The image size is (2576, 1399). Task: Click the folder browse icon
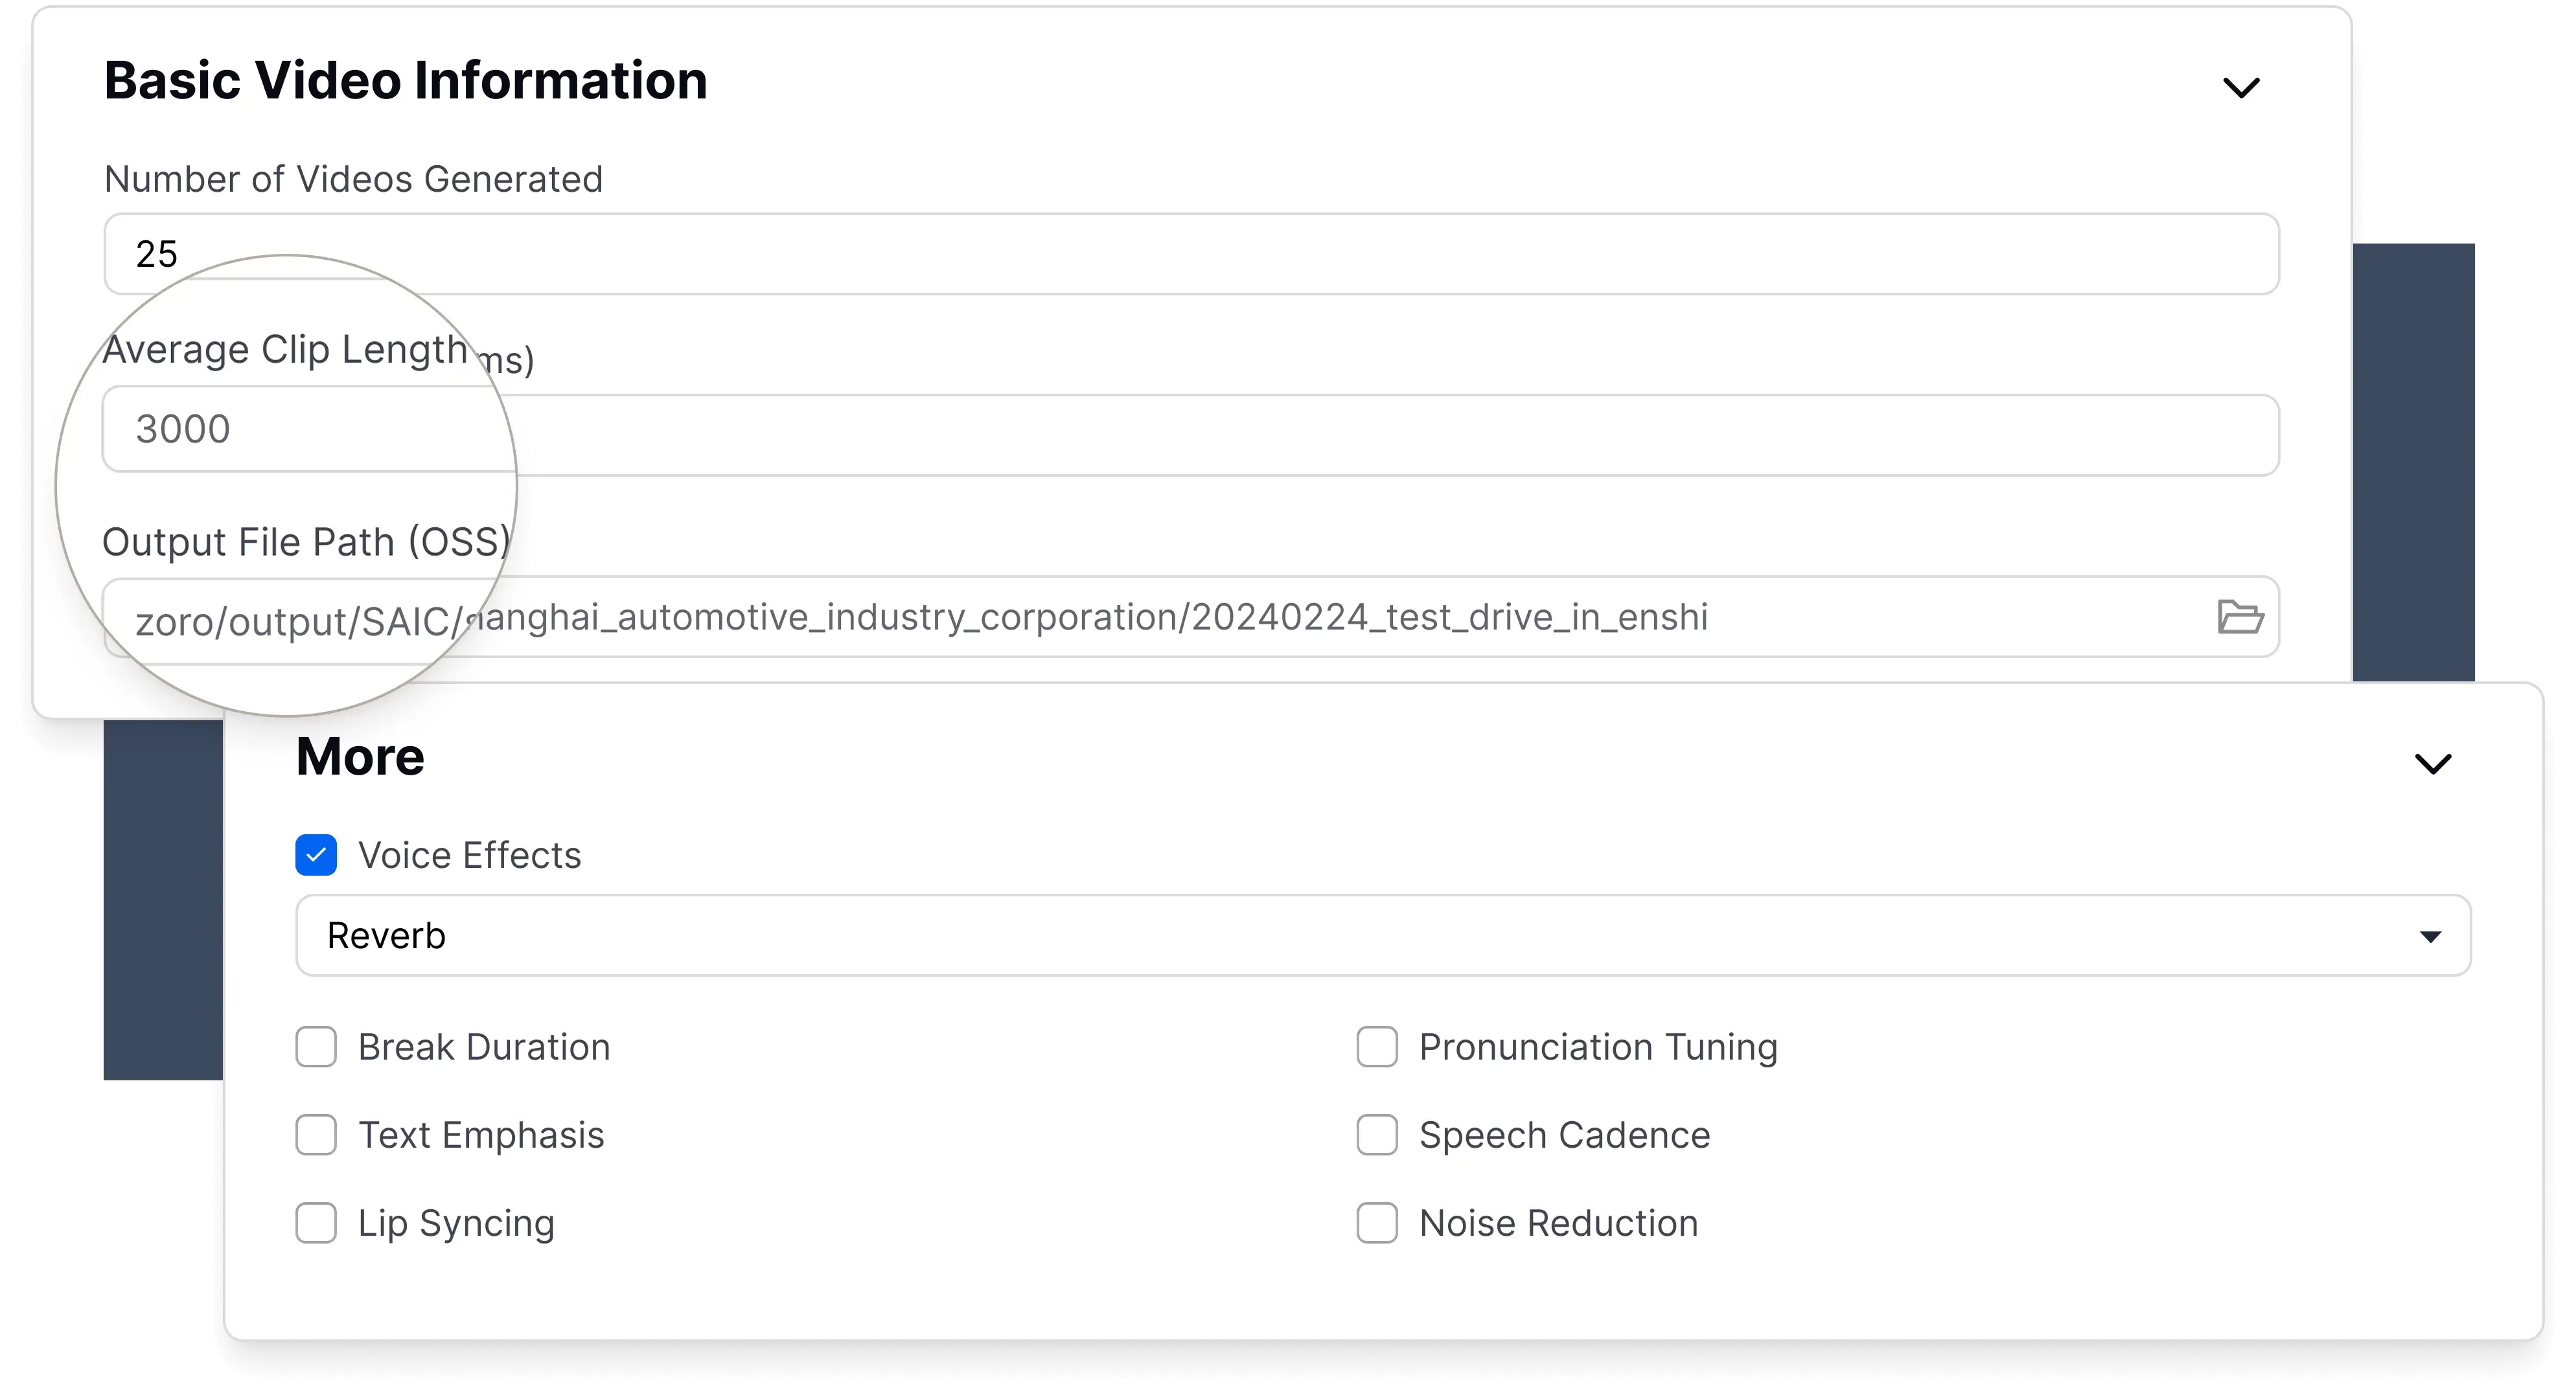2239,617
